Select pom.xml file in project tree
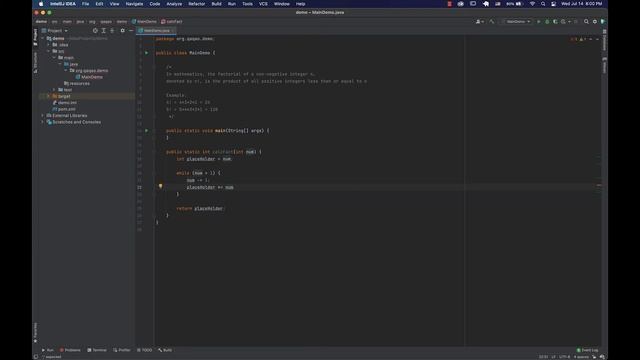 (x=64, y=109)
